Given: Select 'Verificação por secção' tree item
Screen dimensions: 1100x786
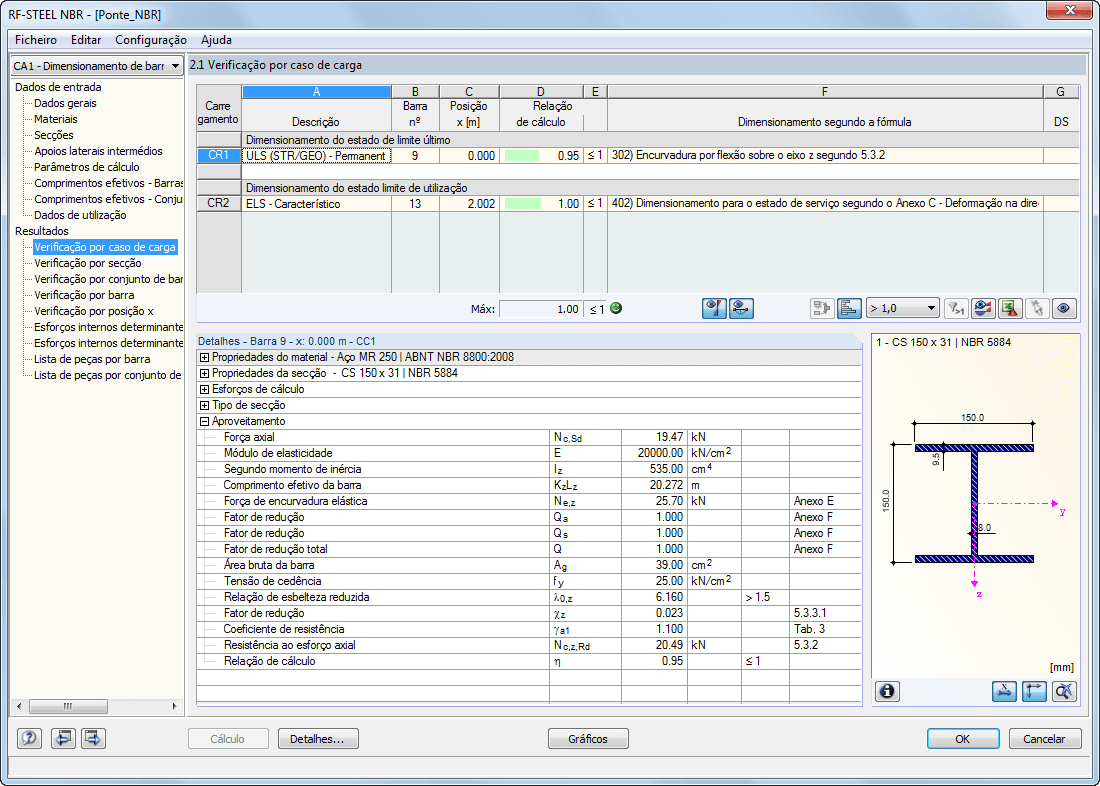Looking at the screenshot, I should (x=88, y=263).
